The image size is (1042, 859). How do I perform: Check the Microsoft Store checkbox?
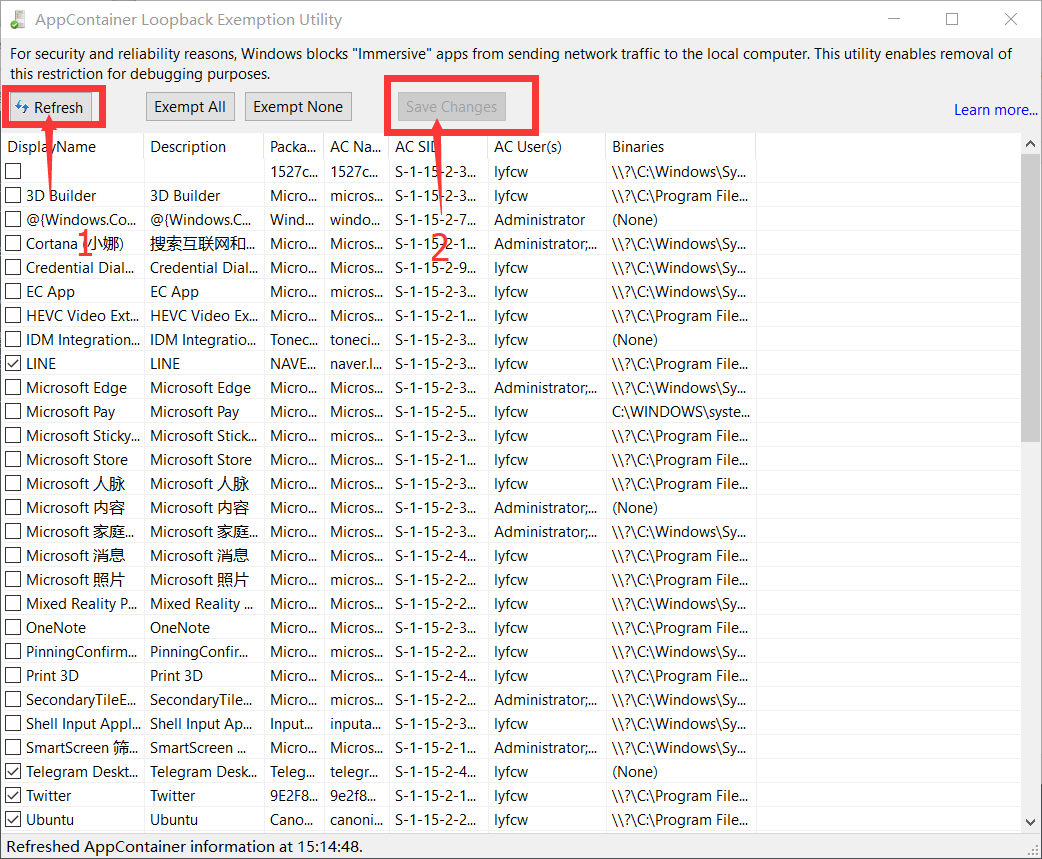pos(13,459)
